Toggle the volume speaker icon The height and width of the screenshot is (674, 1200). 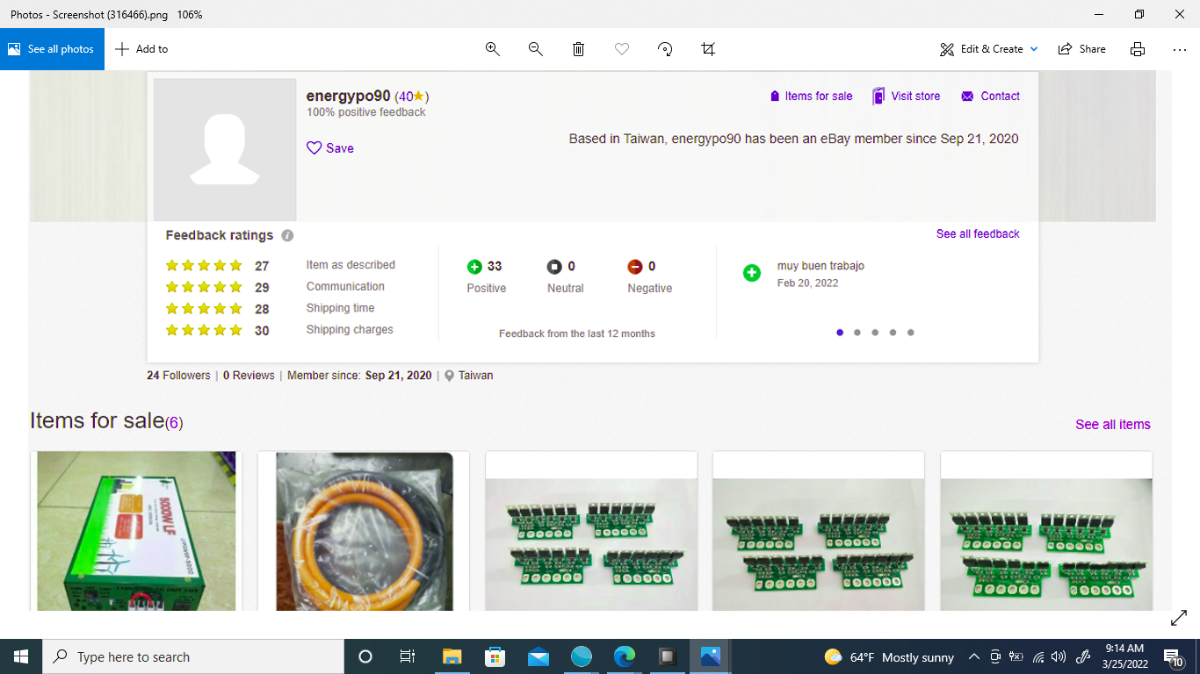coord(1059,657)
